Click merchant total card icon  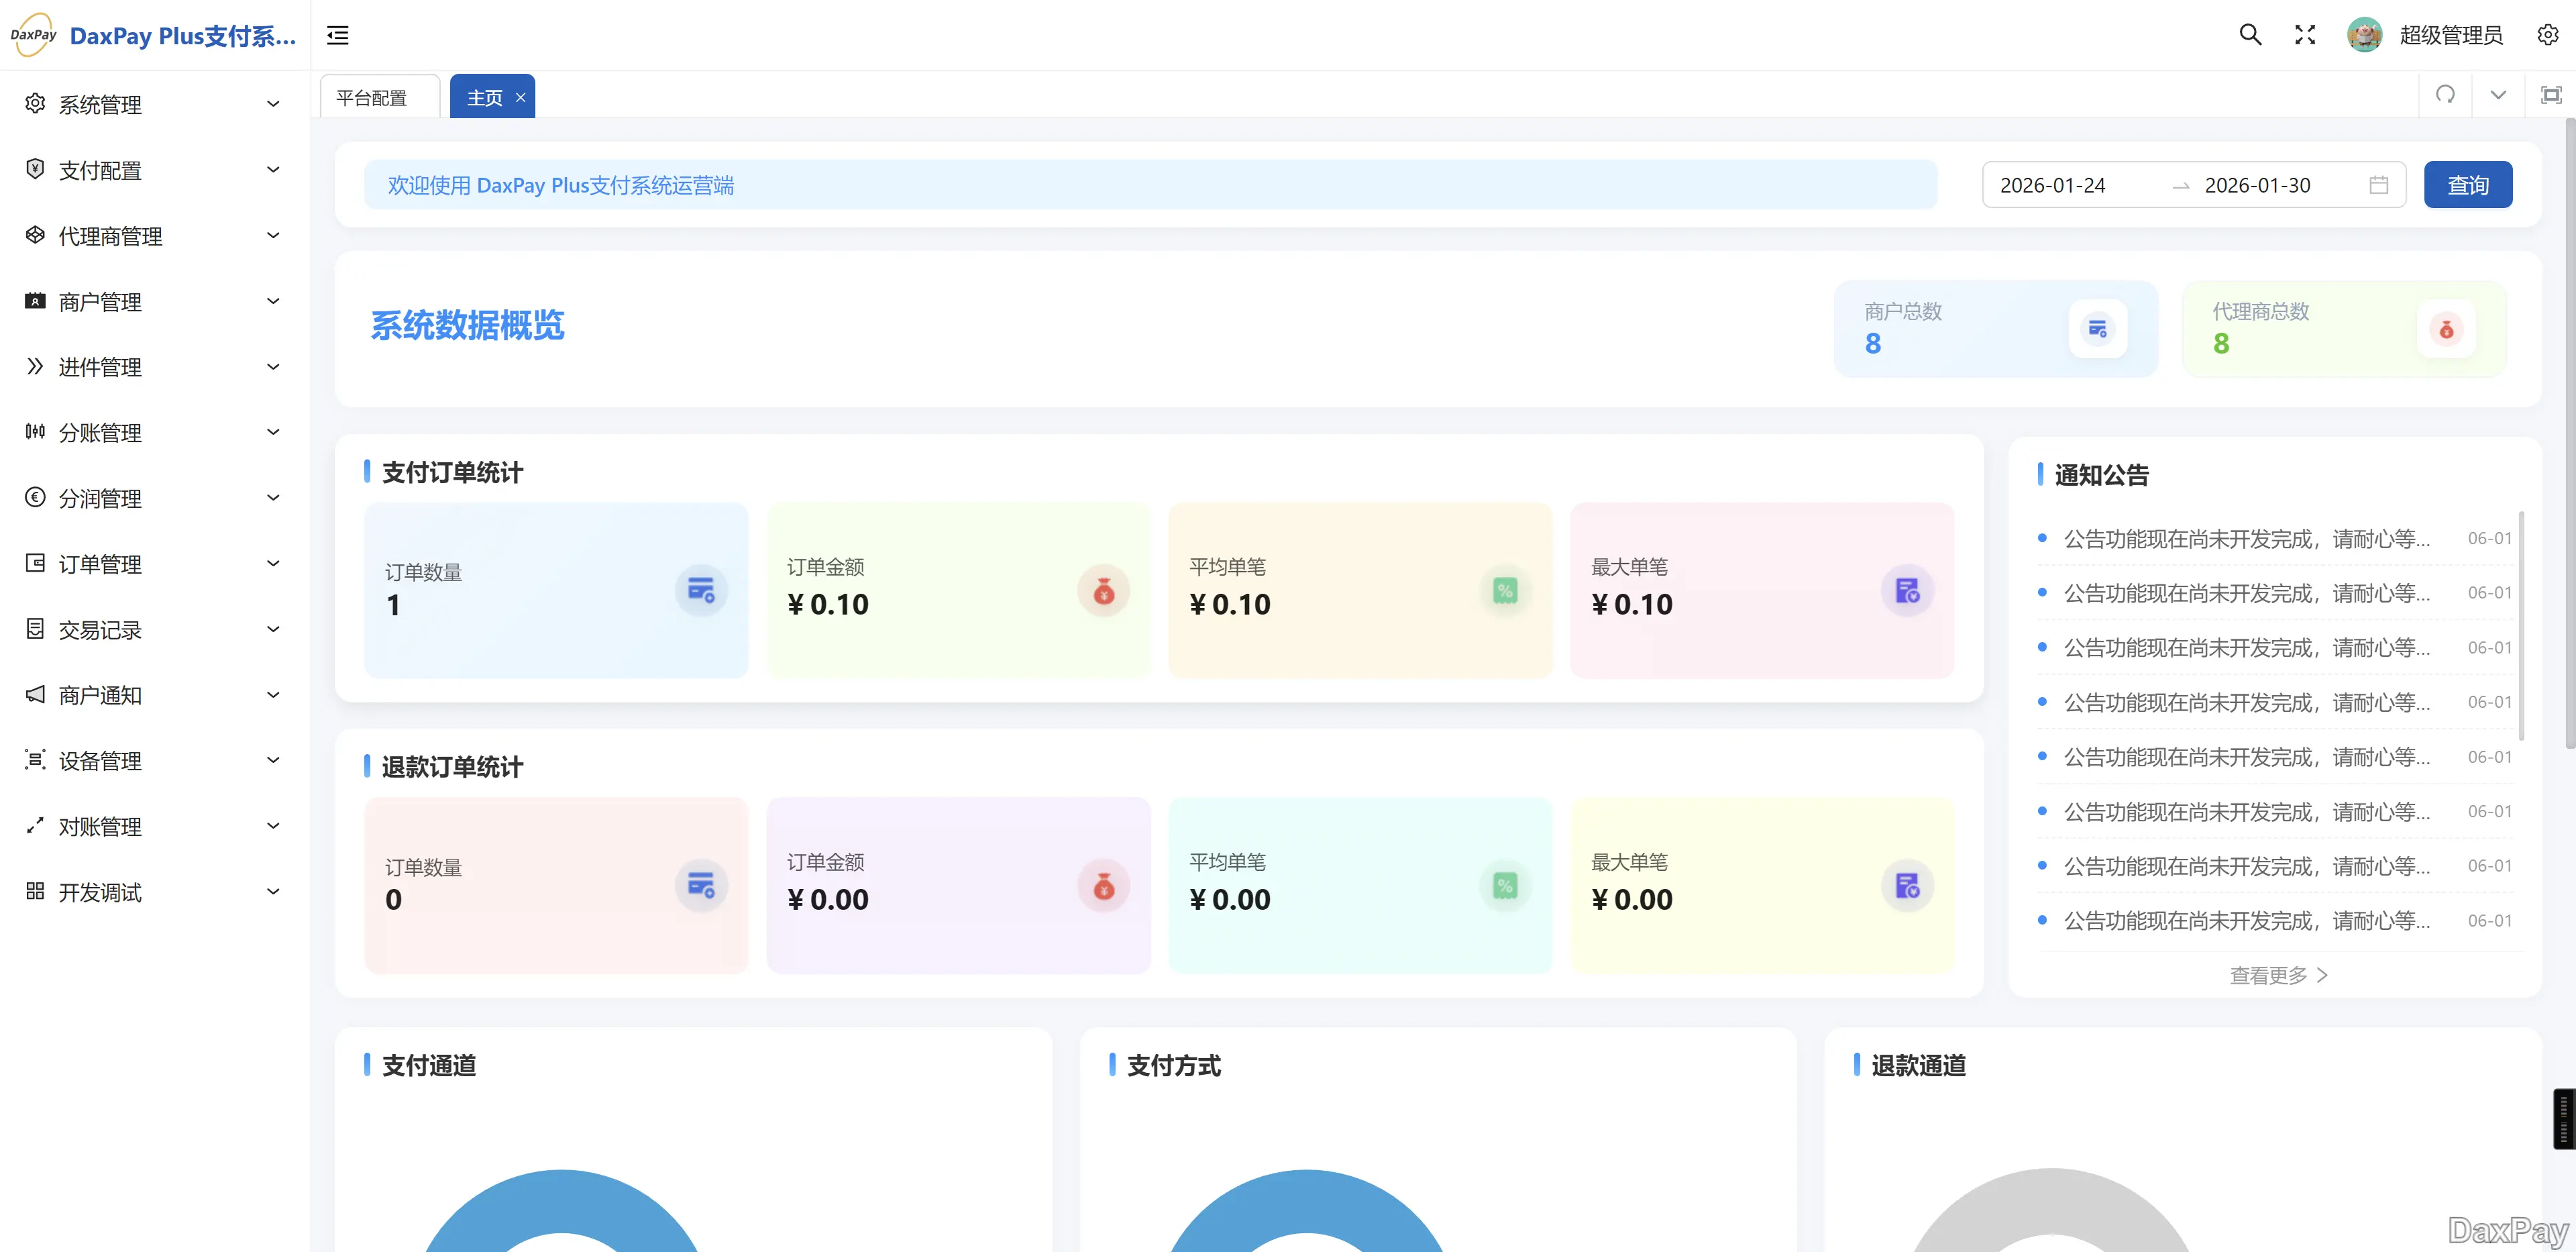(2097, 329)
